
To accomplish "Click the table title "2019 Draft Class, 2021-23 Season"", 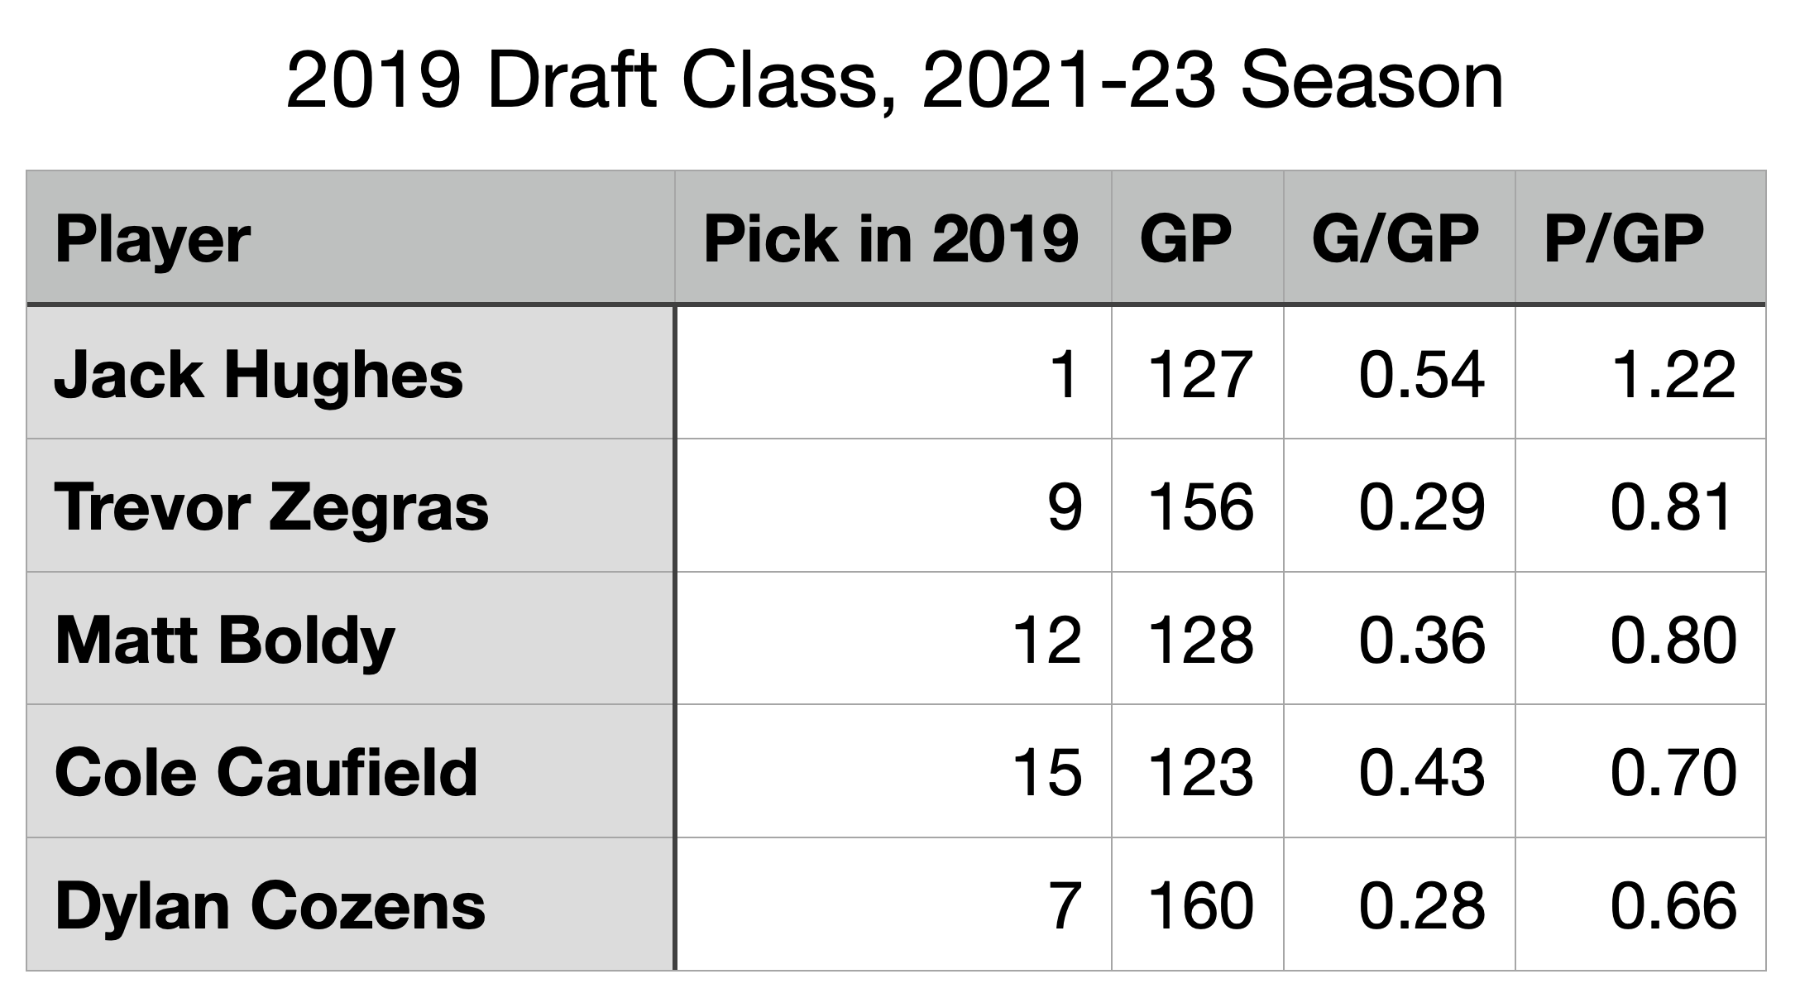I will click(x=894, y=81).
